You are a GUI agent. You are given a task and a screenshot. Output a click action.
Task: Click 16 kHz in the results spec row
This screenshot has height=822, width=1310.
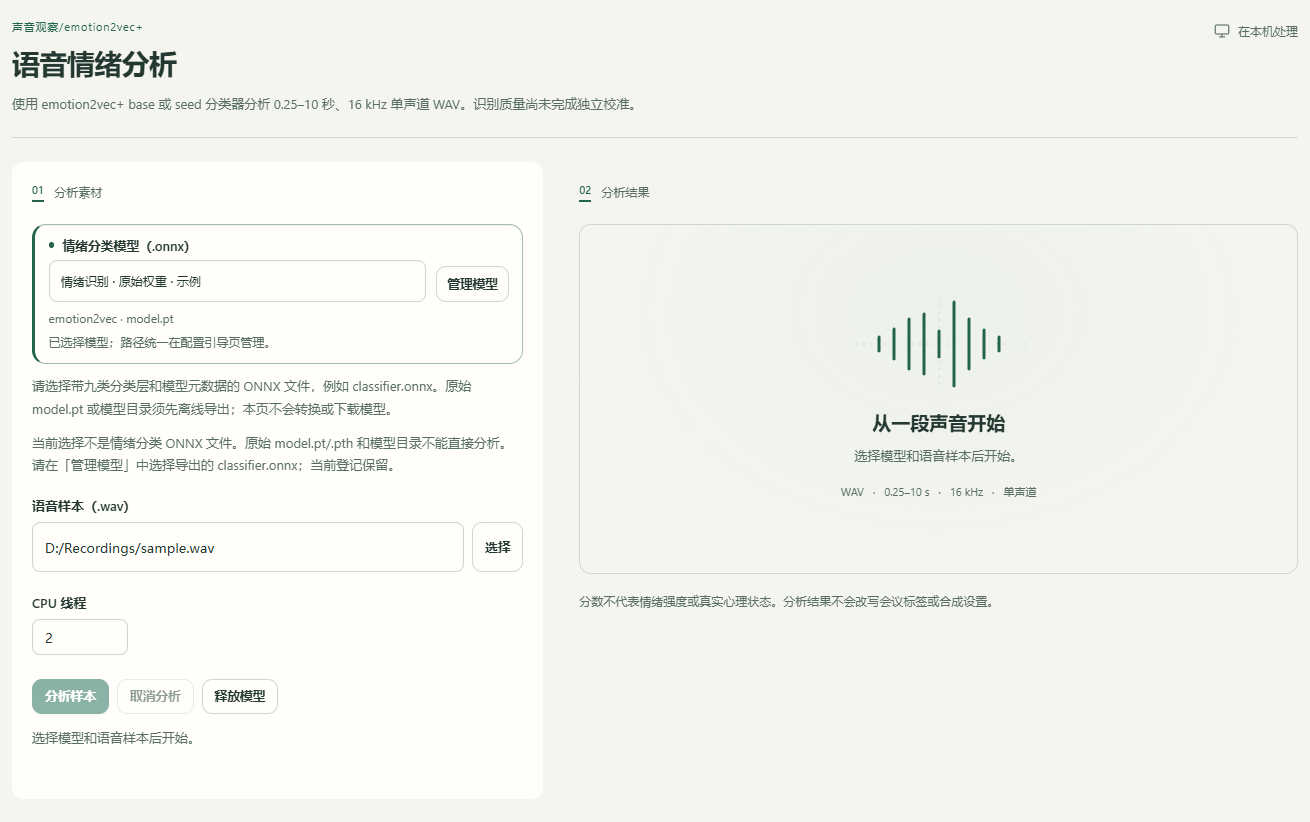tap(966, 492)
